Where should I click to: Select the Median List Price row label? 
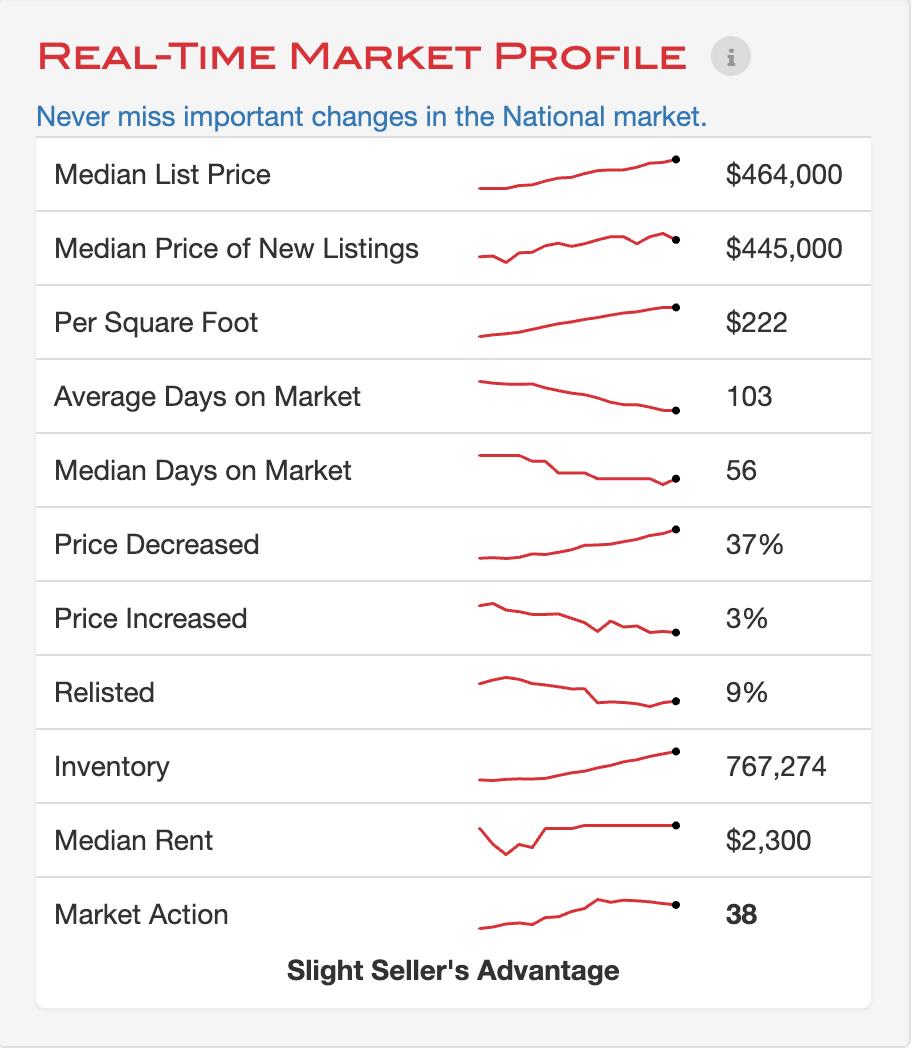162,175
